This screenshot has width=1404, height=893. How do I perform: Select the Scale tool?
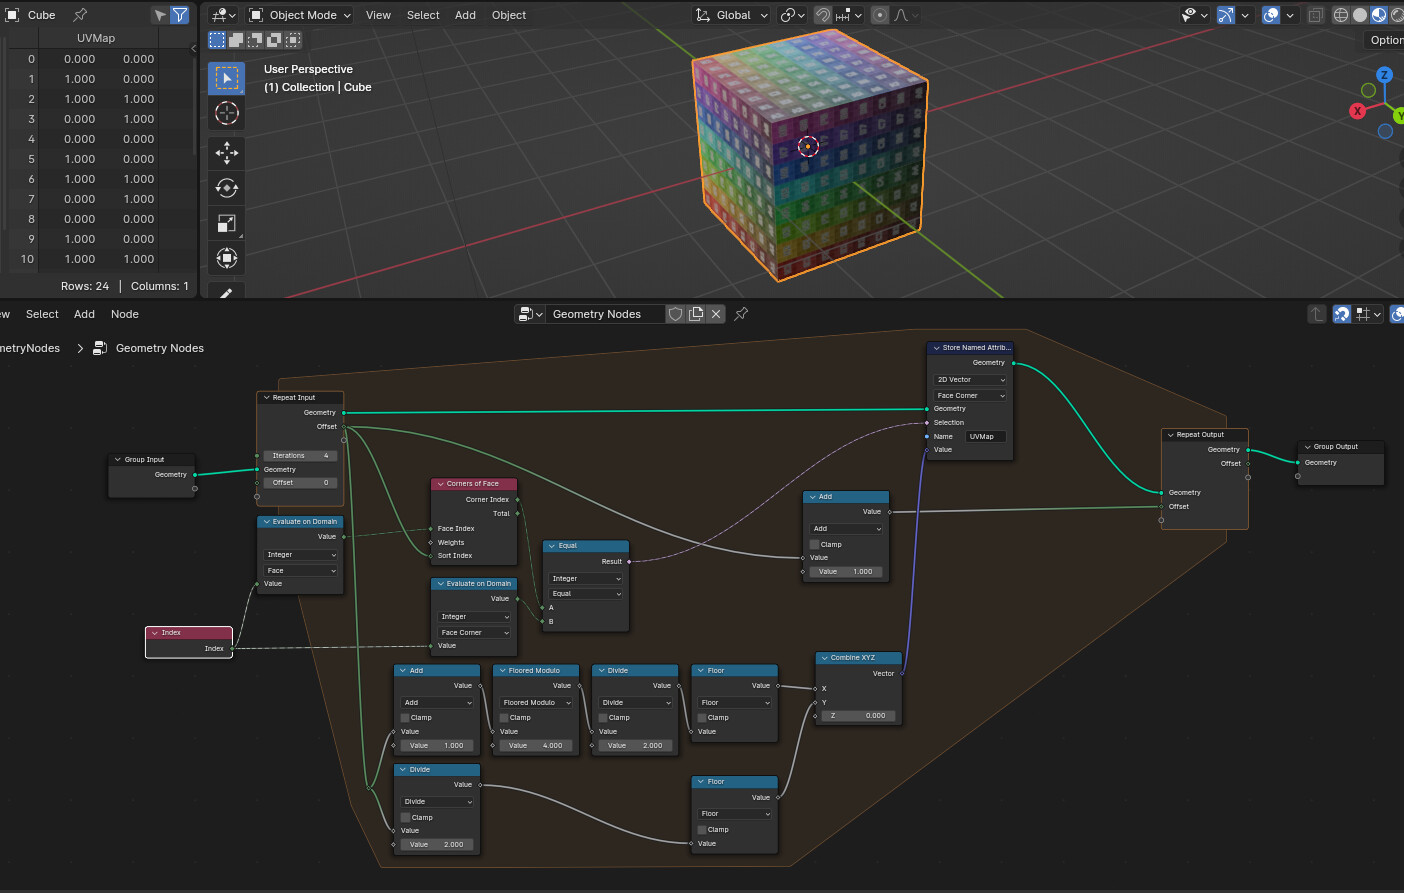(x=227, y=223)
